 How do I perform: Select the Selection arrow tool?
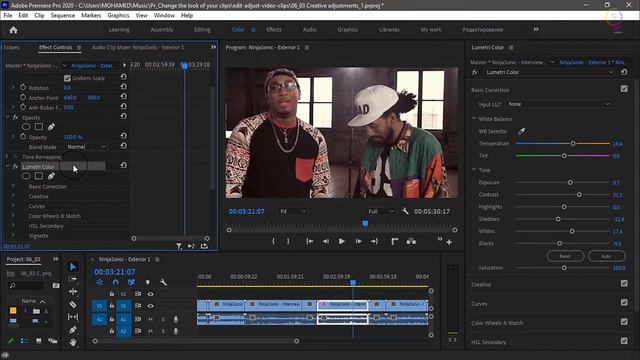point(73,267)
